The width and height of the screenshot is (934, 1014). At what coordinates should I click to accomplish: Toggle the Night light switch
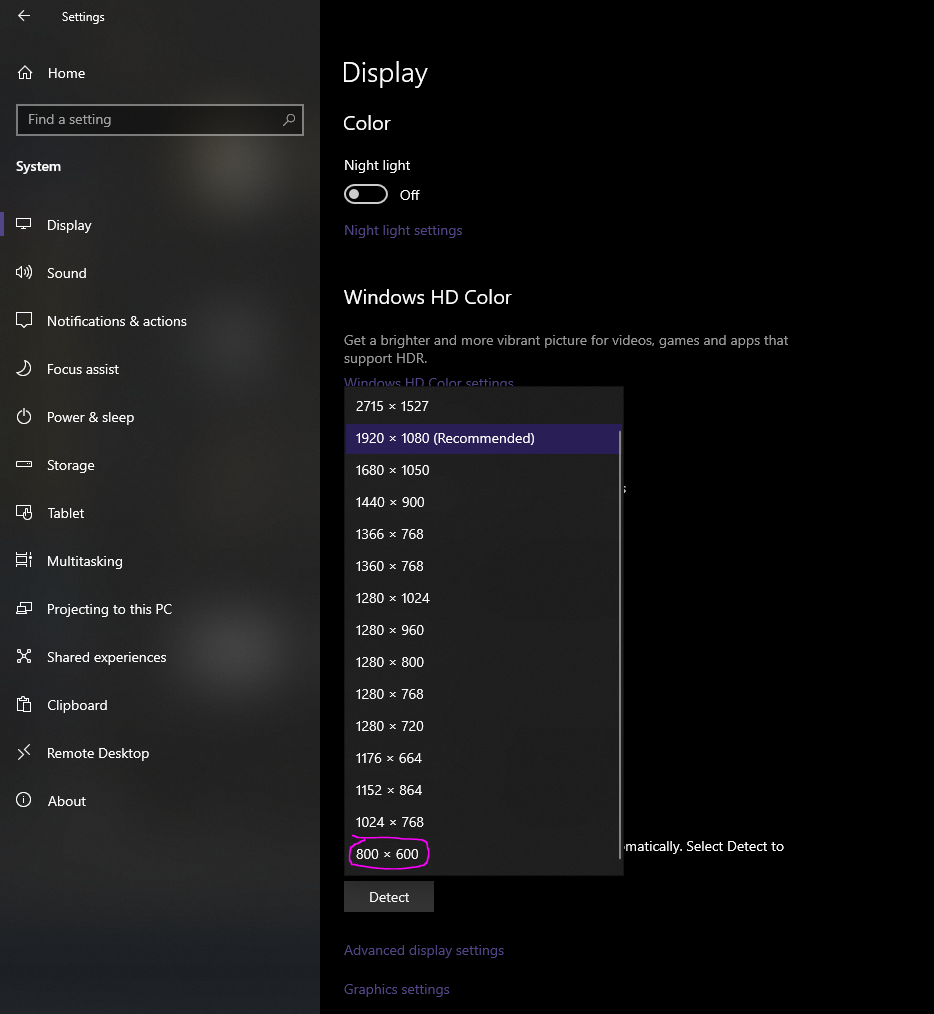(x=366, y=194)
